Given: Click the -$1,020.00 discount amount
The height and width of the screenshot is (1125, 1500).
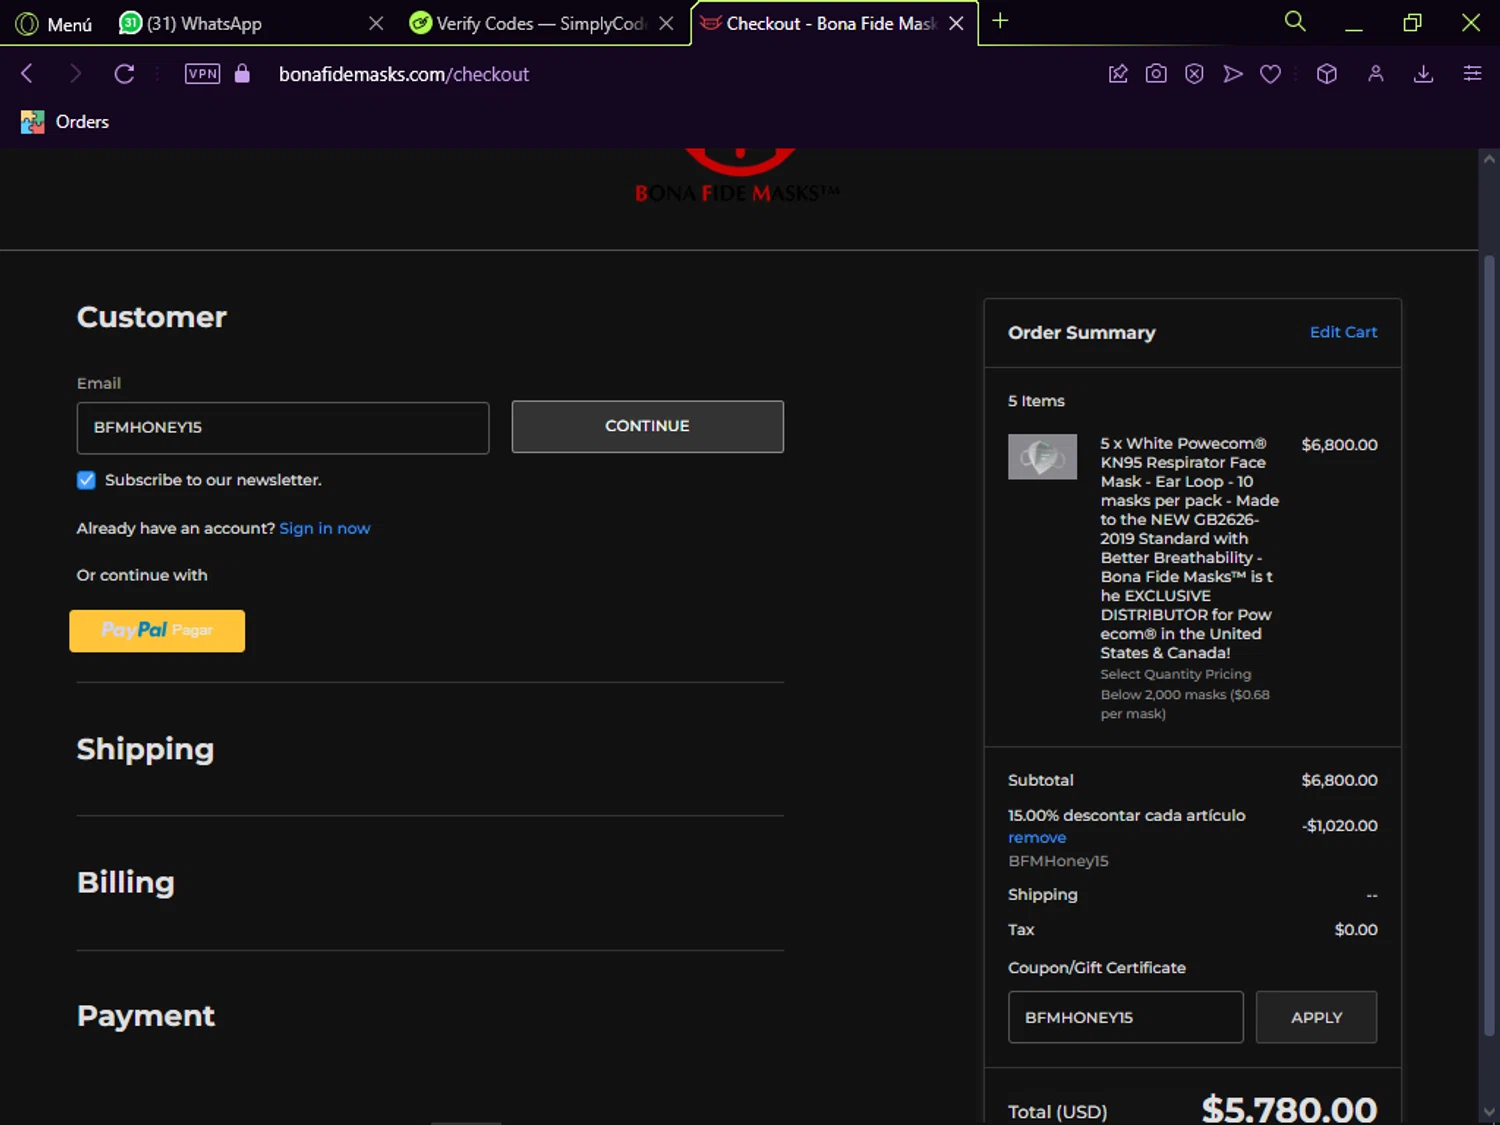Looking at the screenshot, I should point(1339,826).
